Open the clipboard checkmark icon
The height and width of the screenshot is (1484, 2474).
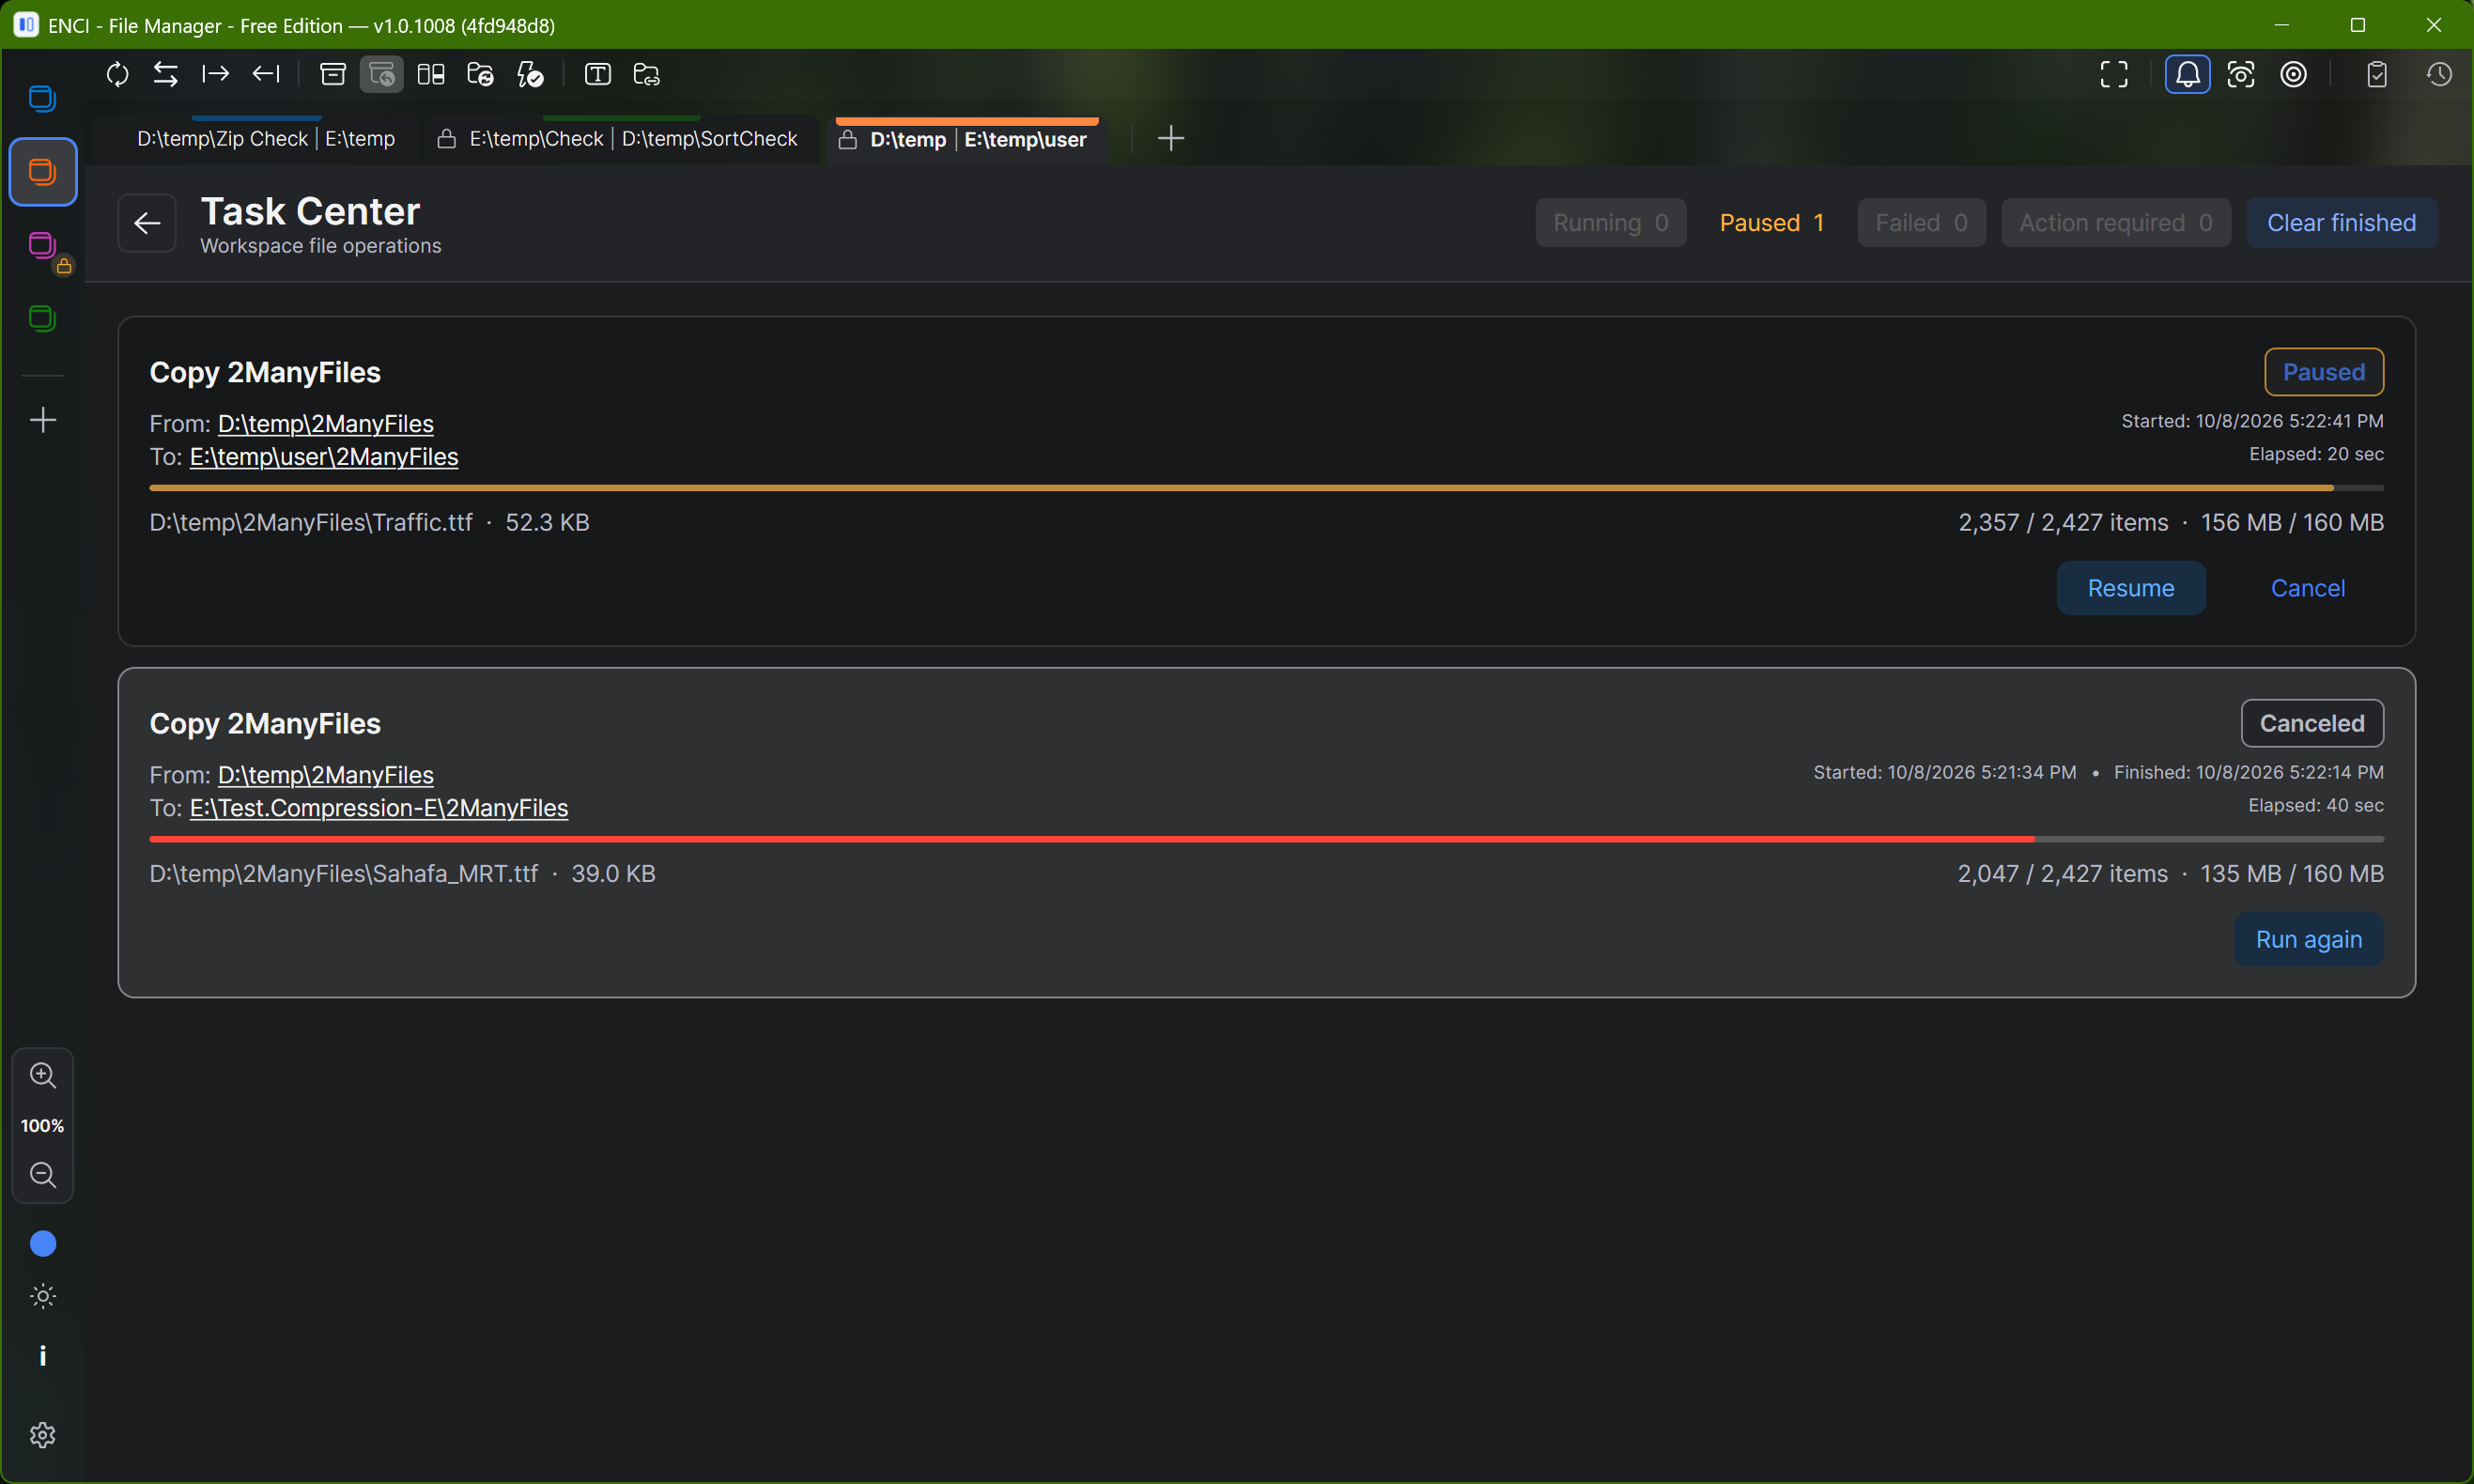click(2377, 74)
